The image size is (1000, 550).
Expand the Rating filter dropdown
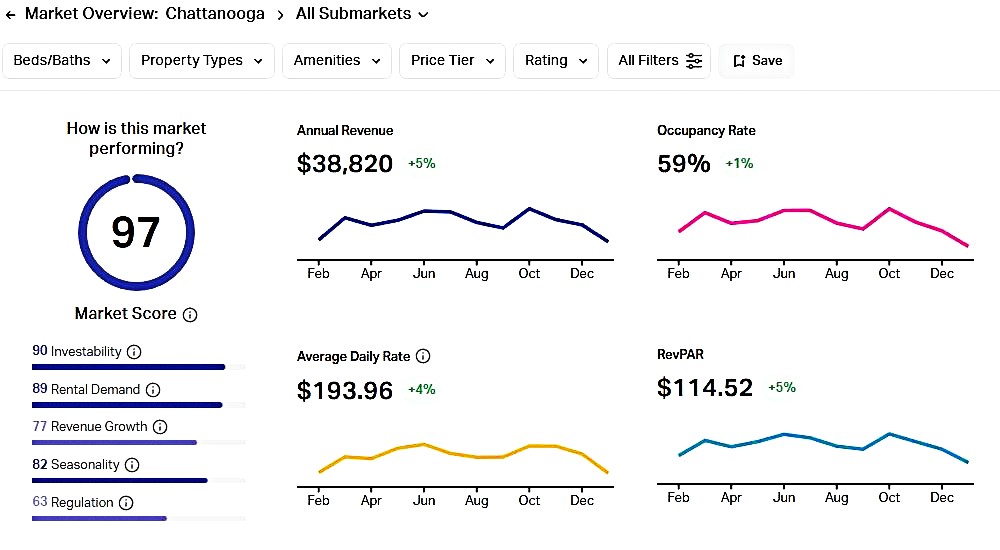(x=555, y=61)
